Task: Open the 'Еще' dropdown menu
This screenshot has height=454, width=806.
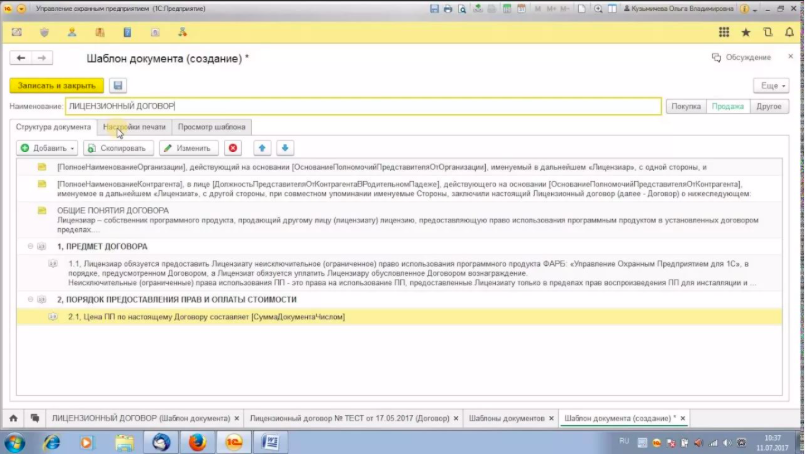Action: [772, 85]
